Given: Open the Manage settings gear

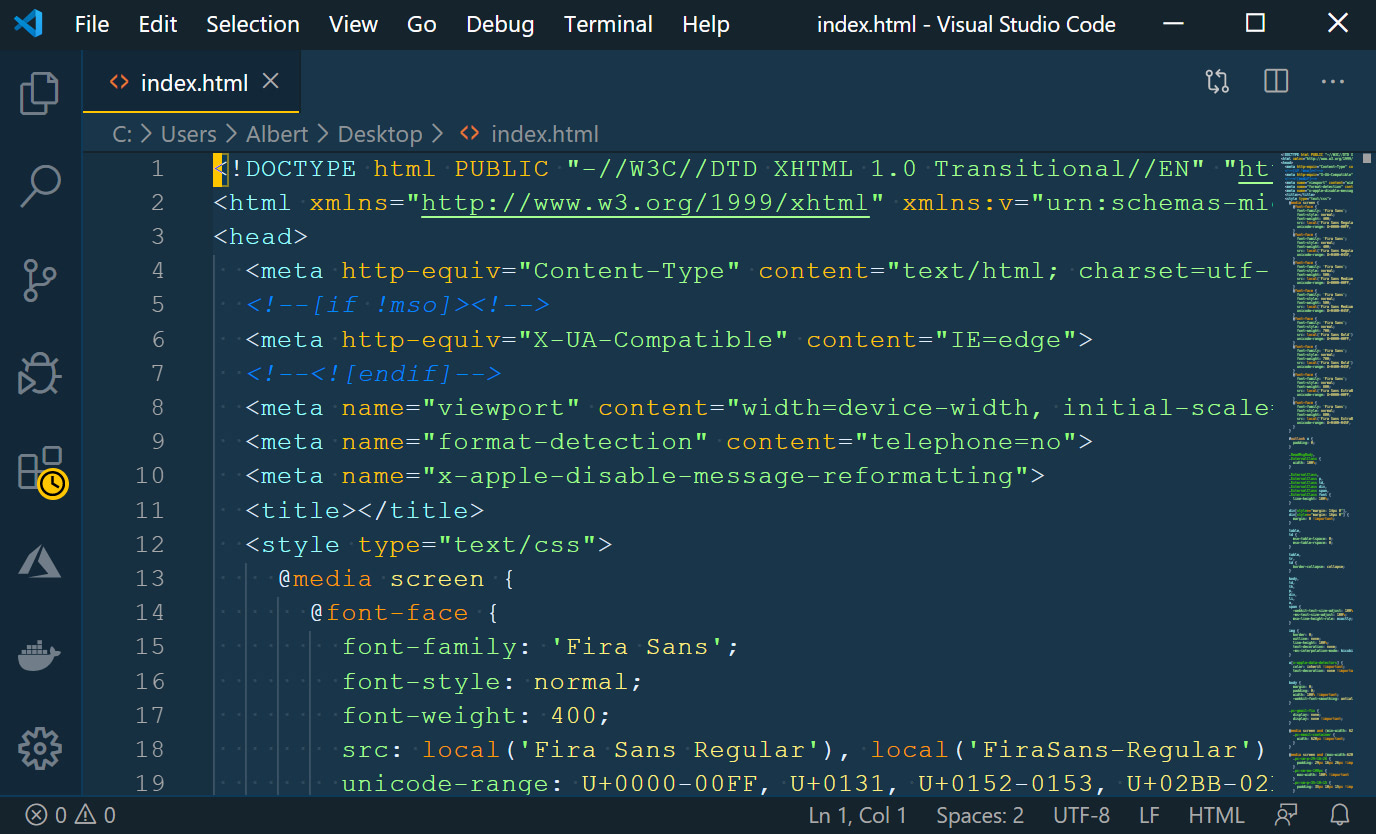Looking at the screenshot, I should [x=40, y=748].
